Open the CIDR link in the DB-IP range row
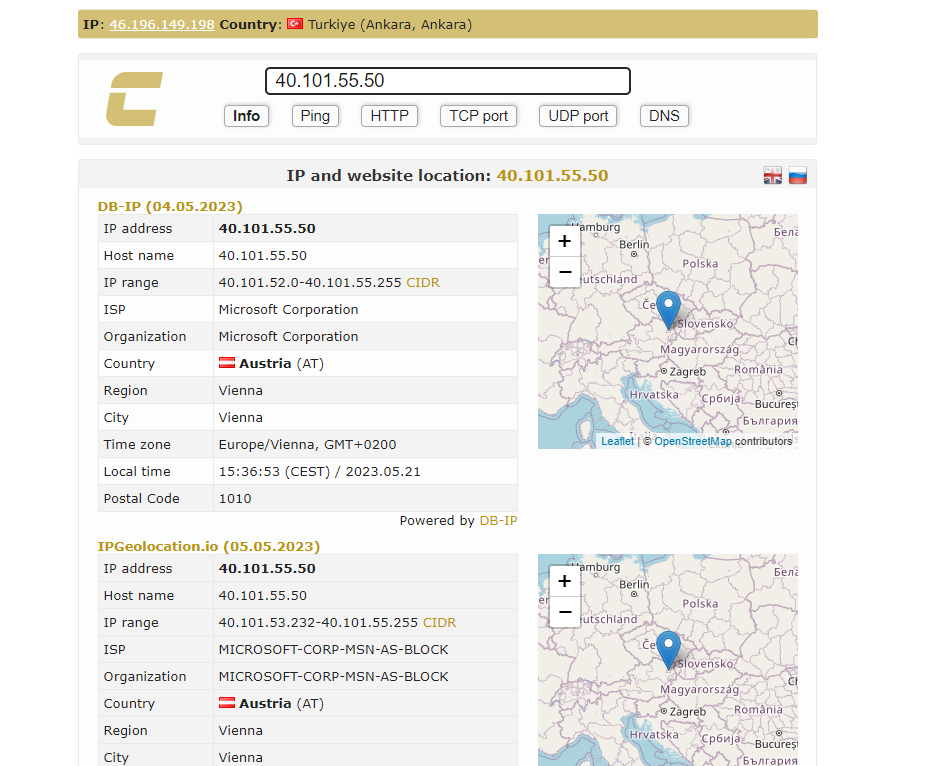The height and width of the screenshot is (766, 937). [423, 283]
